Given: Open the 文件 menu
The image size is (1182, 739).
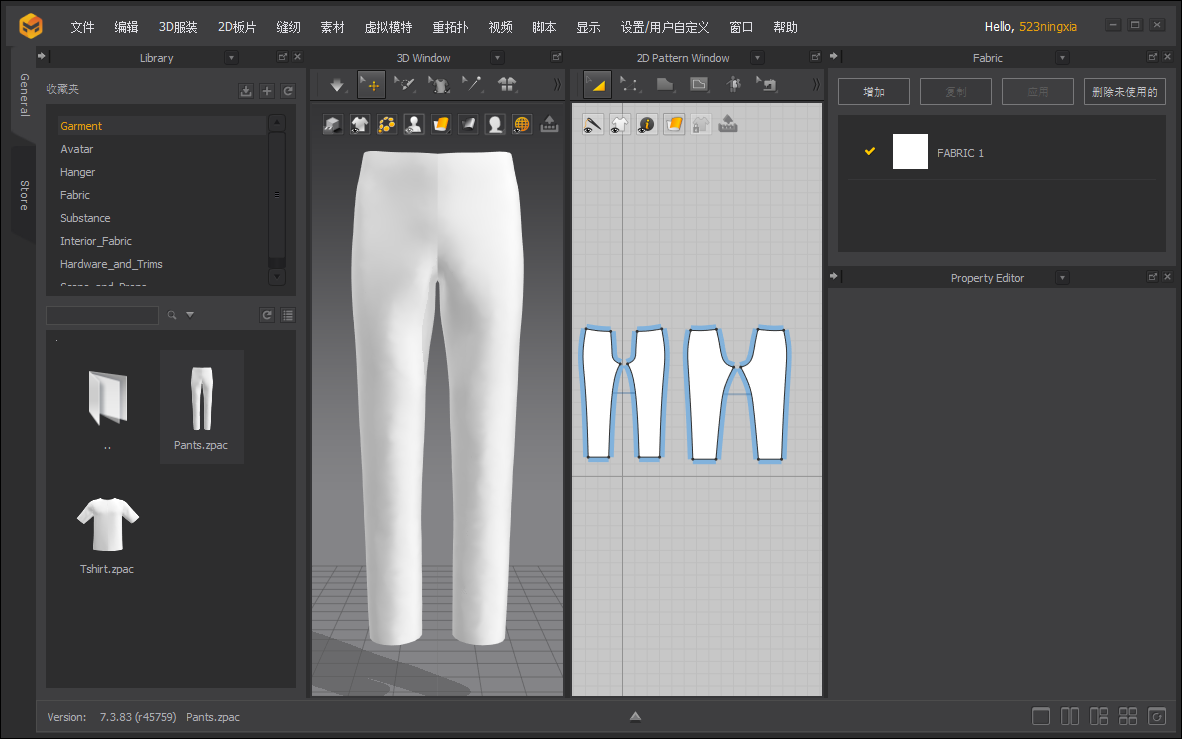Looking at the screenshot, I should point(82,27).
